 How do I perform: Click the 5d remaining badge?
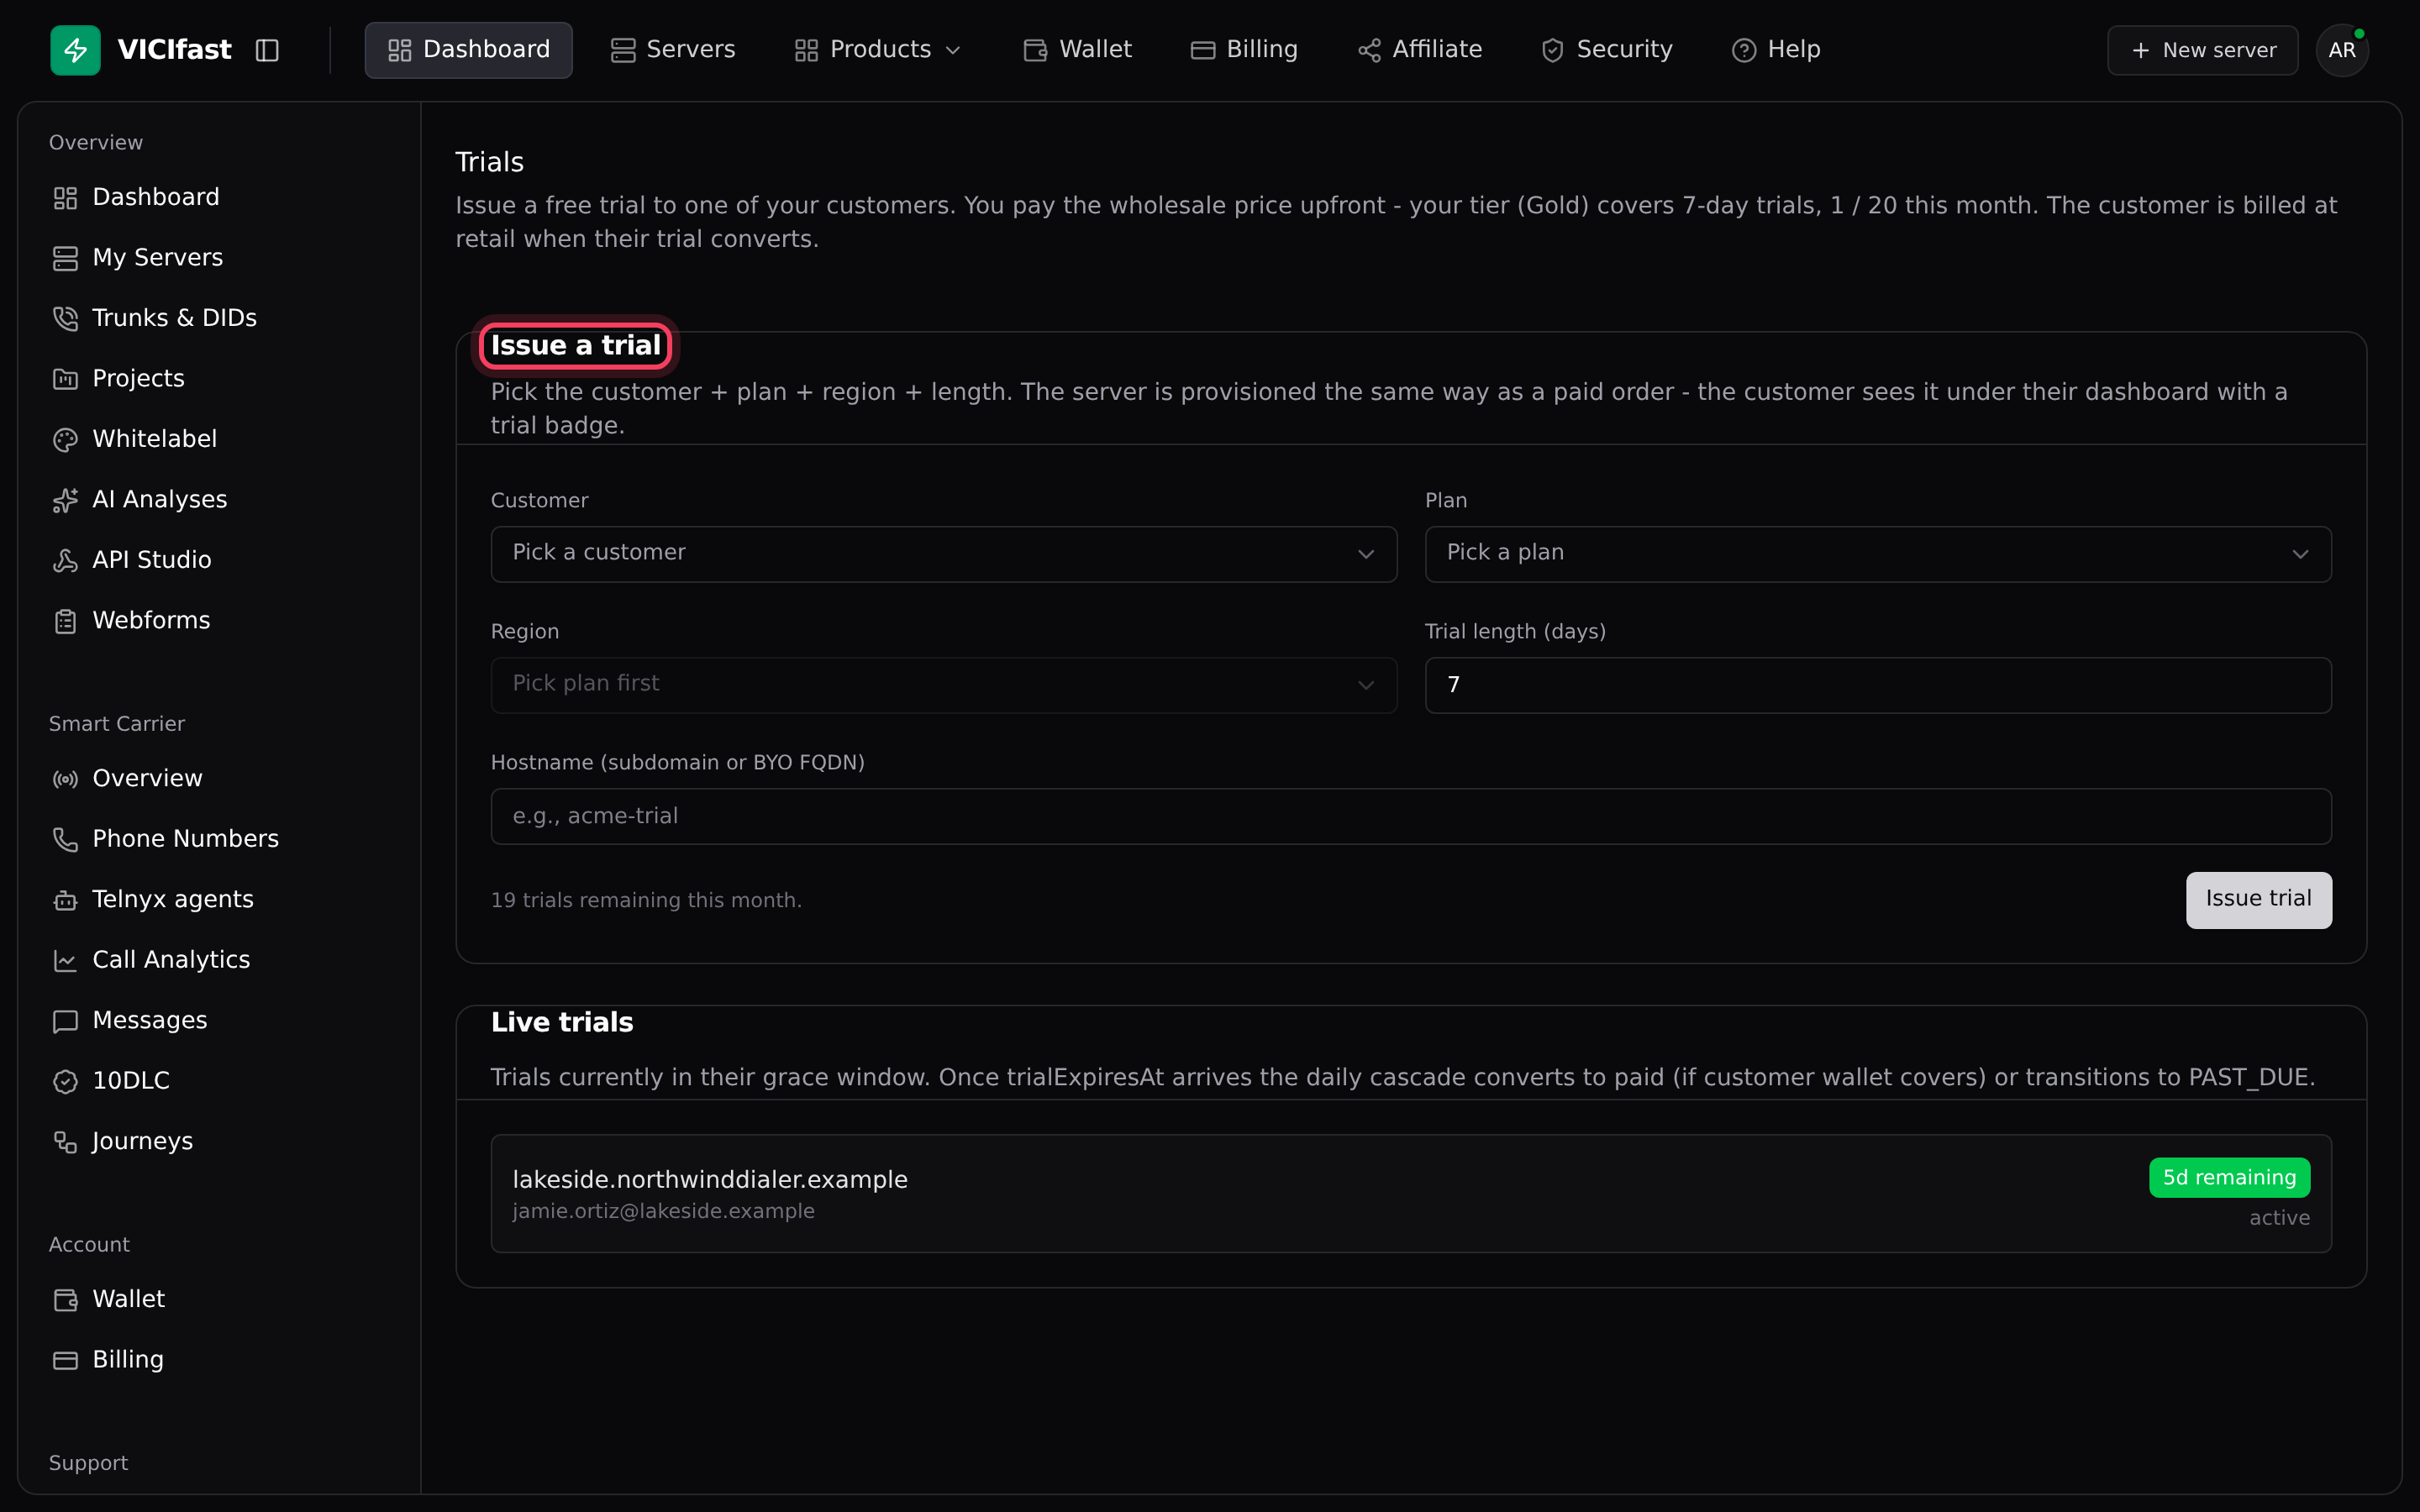point(2229,1177)
